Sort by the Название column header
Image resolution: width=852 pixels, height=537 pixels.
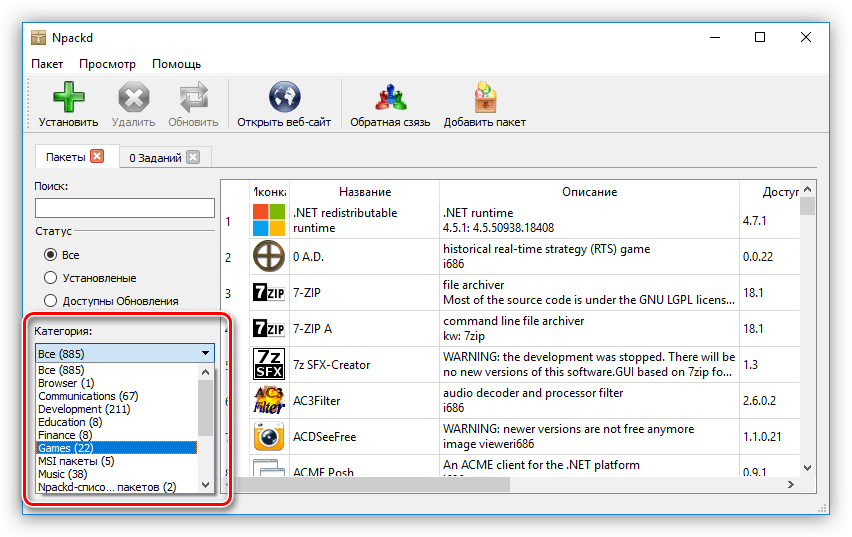tap(364, 192)
